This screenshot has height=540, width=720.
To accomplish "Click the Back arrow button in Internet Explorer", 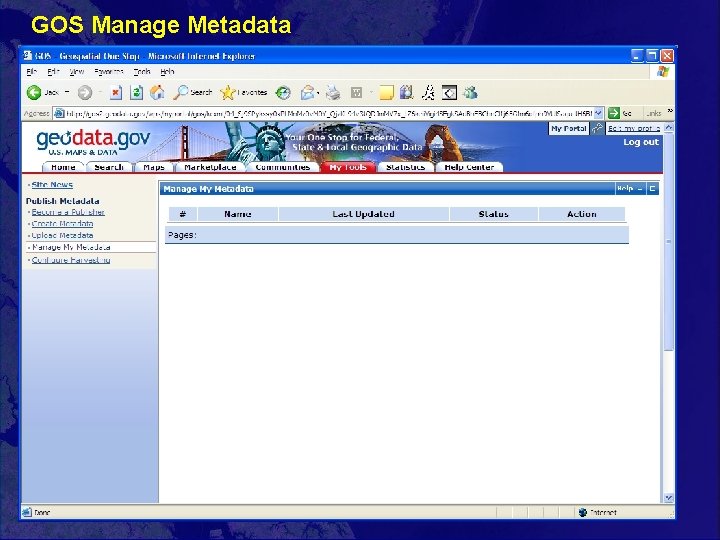I will (34, 93).
